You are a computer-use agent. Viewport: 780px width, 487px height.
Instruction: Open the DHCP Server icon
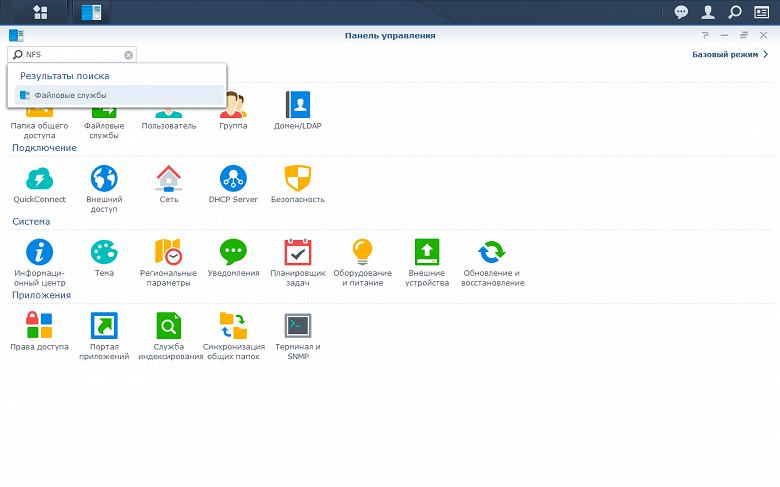coord(233,179)
